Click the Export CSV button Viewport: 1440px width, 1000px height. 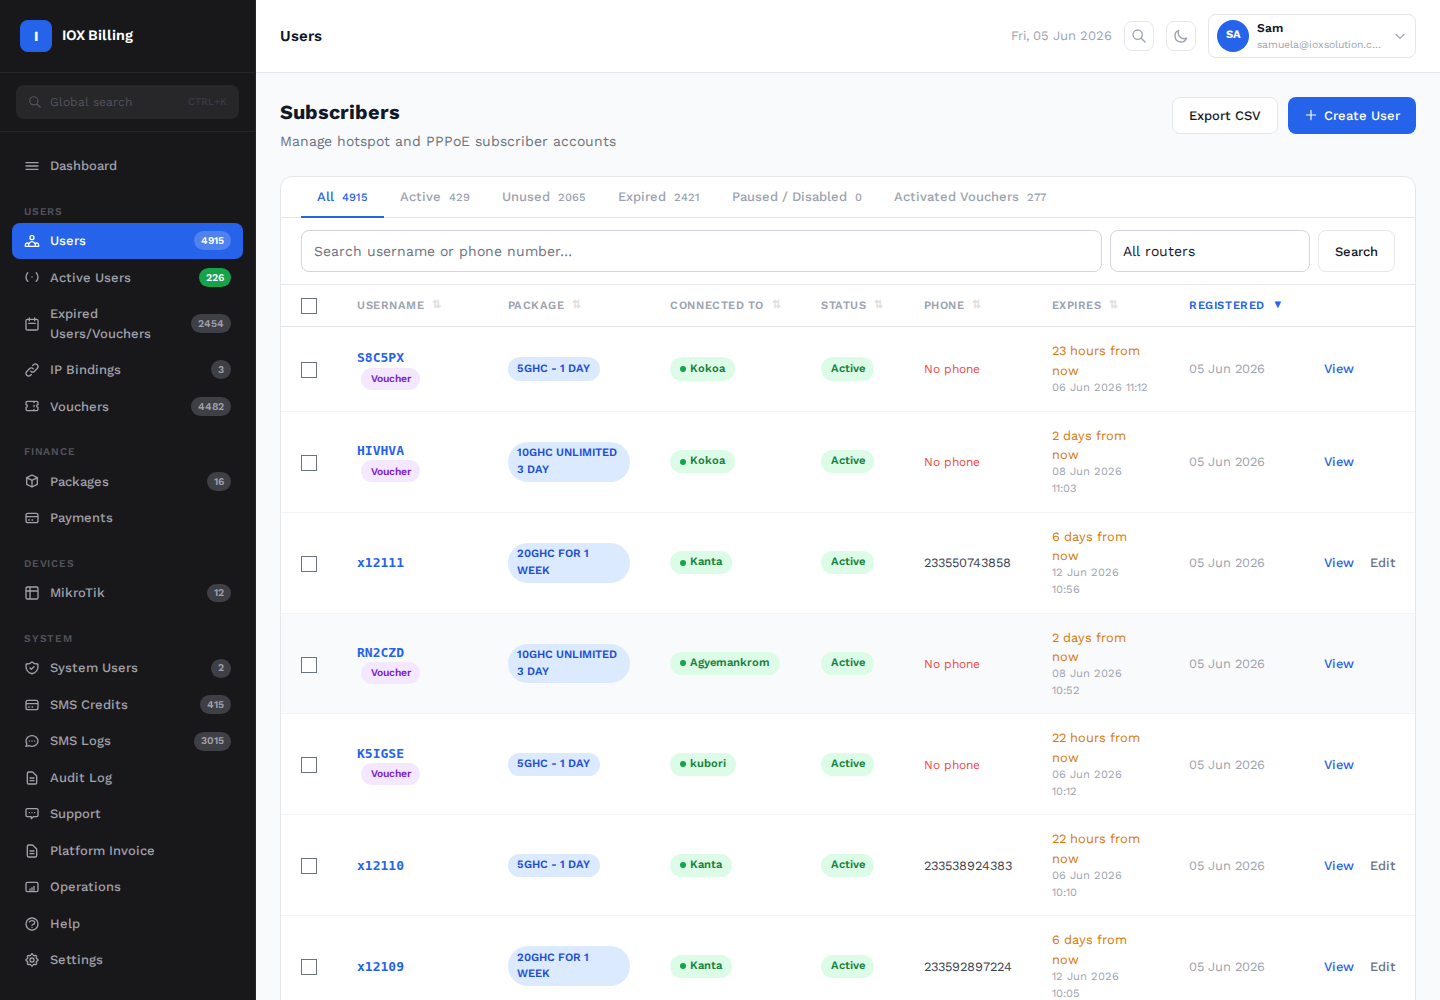tap(1225, 116)
